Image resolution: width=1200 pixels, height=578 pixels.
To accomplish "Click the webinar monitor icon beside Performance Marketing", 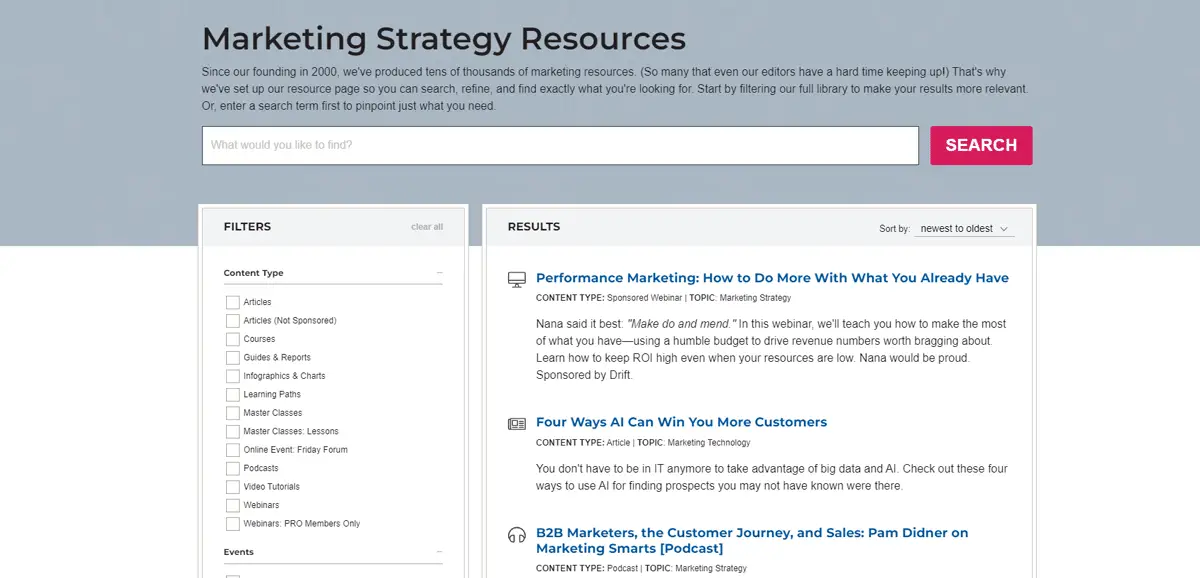I will tap(516, 279).
